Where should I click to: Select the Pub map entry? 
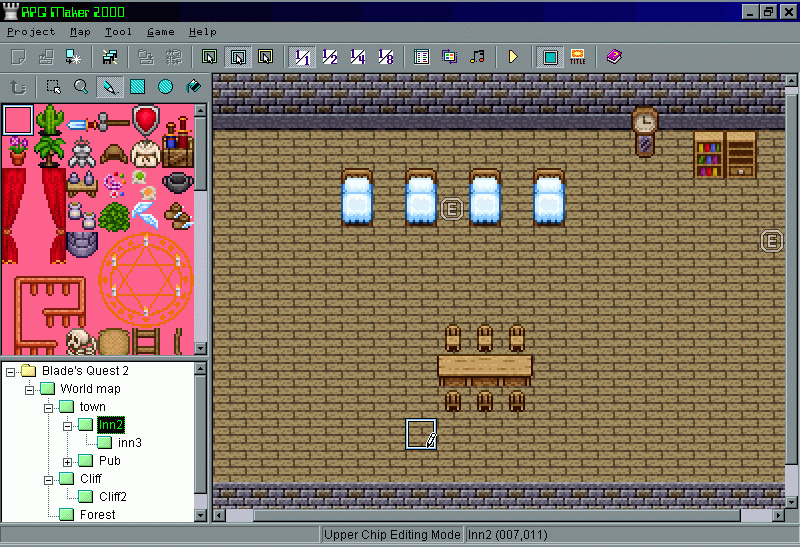(x=110, y=461)
